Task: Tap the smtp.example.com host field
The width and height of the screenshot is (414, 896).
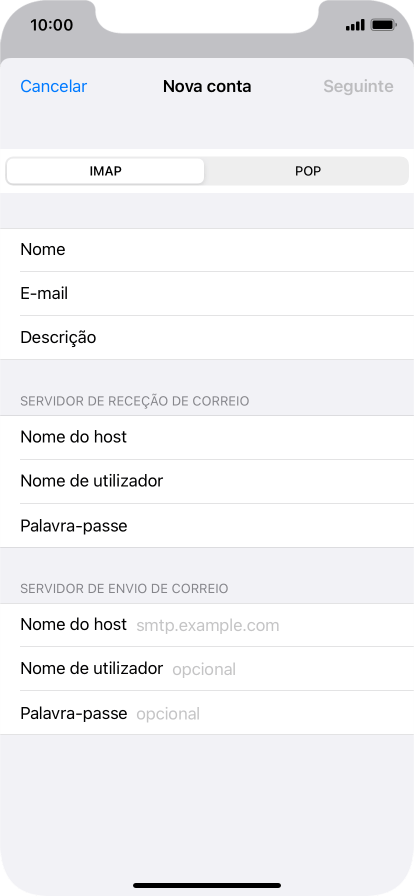Action: [207, 625]
